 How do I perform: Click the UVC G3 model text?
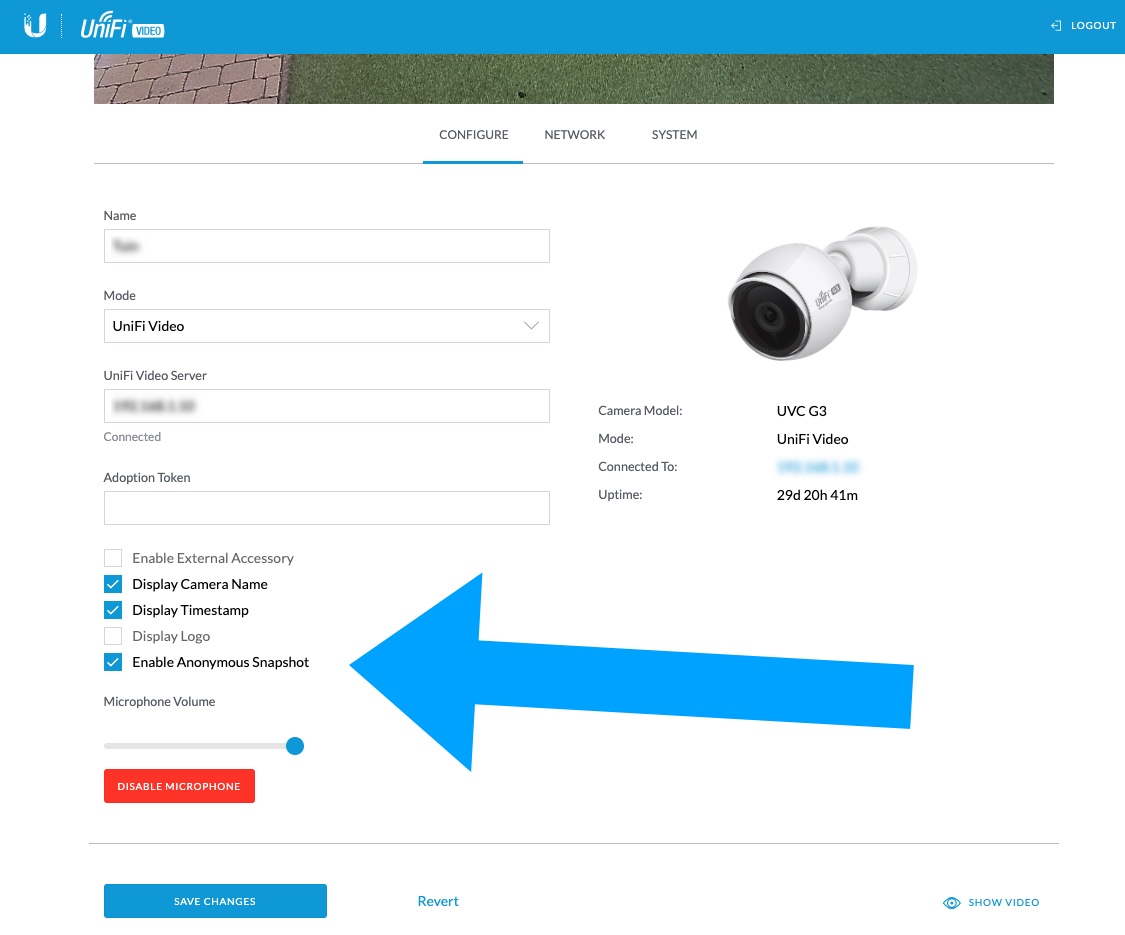(x=801, y=411)
